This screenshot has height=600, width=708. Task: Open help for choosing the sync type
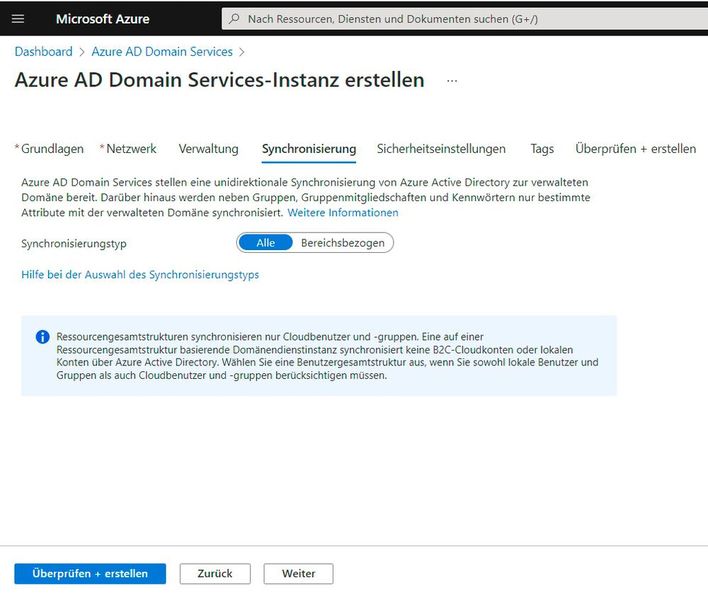pos(140,274)
